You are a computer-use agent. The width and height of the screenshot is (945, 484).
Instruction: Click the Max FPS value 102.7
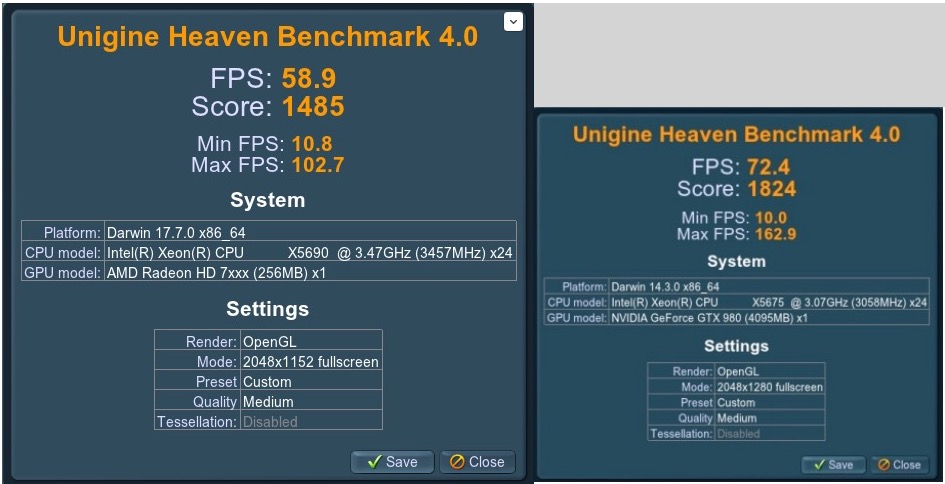318,165
